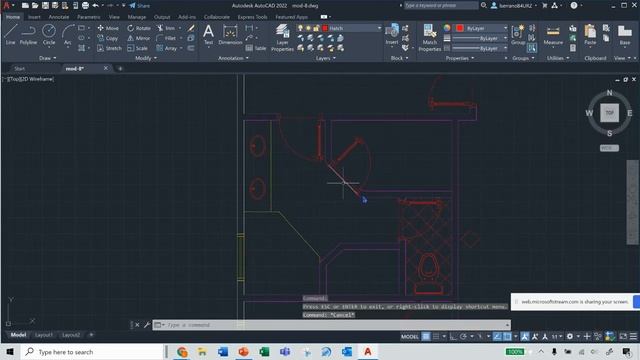Open the ByLayer linetype dropdown
640x360 pixels.
point(505,48)
